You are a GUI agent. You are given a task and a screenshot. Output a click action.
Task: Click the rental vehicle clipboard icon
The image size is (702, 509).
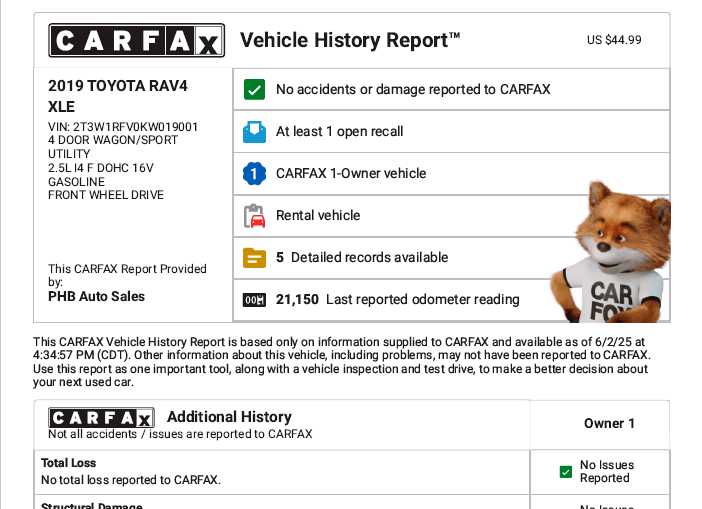[255, 216]
